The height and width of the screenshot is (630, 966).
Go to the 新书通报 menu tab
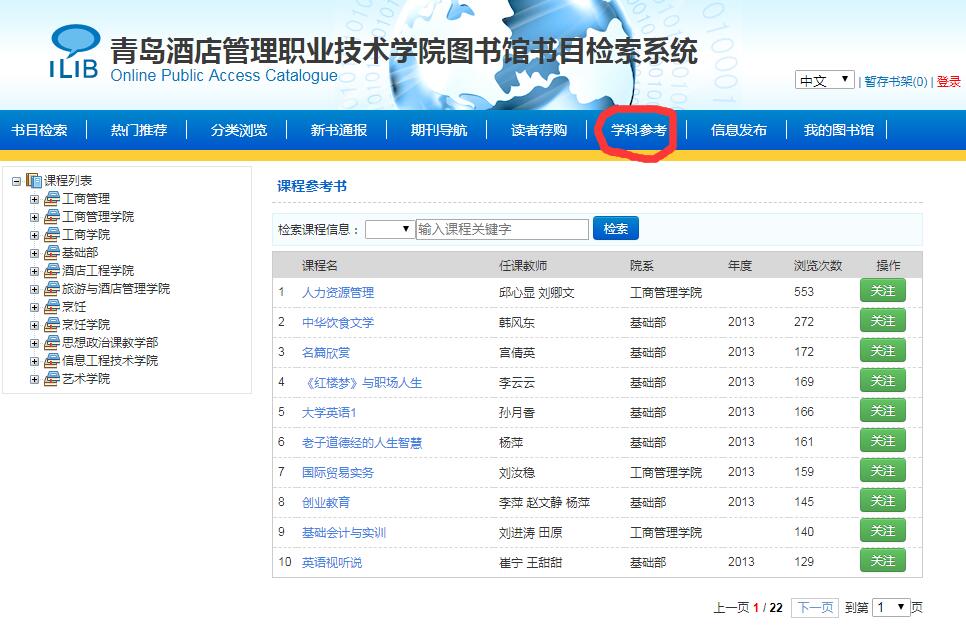338,130
